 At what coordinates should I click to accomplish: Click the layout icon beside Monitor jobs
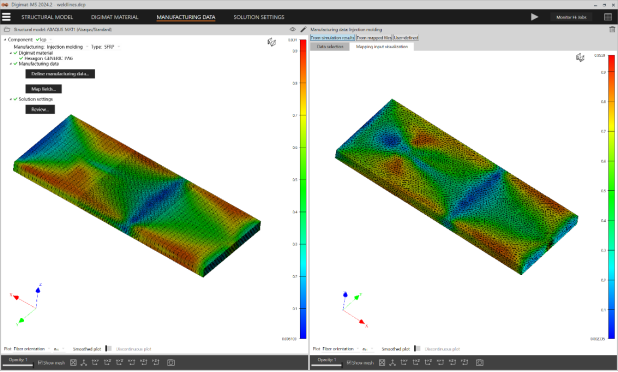[x=608, y=17]
